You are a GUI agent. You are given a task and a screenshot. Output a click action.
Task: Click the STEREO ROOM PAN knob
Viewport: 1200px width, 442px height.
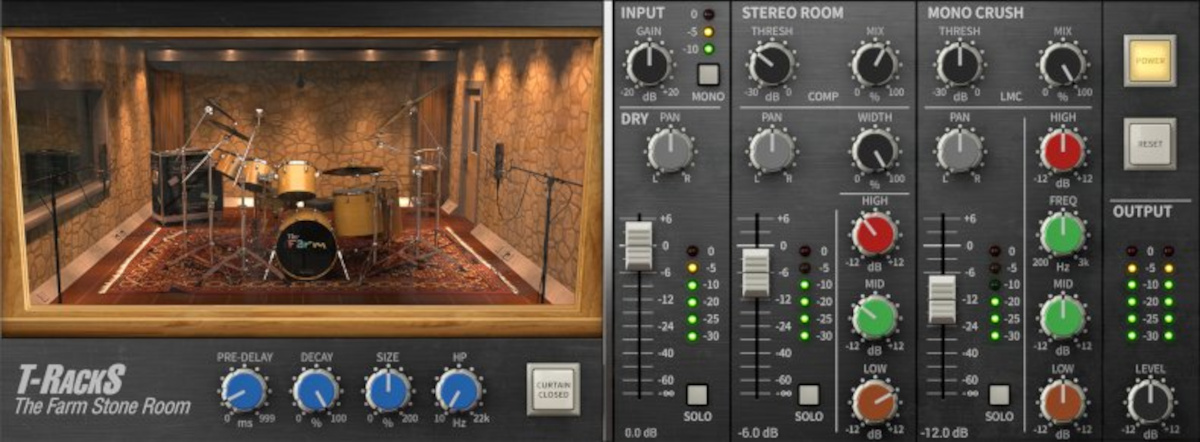772,151
